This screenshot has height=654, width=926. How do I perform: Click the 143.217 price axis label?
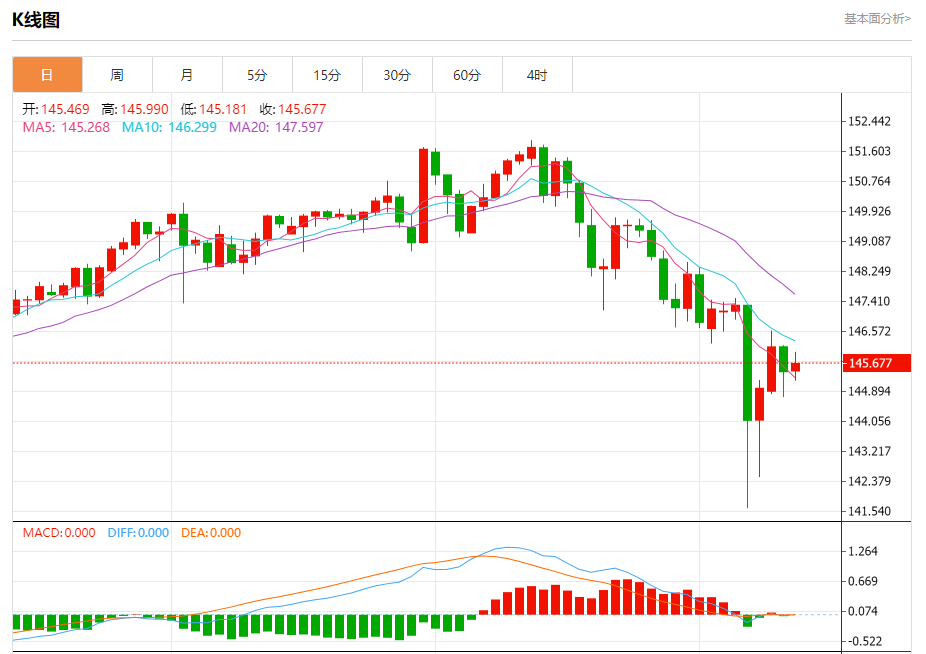[869, 451]
